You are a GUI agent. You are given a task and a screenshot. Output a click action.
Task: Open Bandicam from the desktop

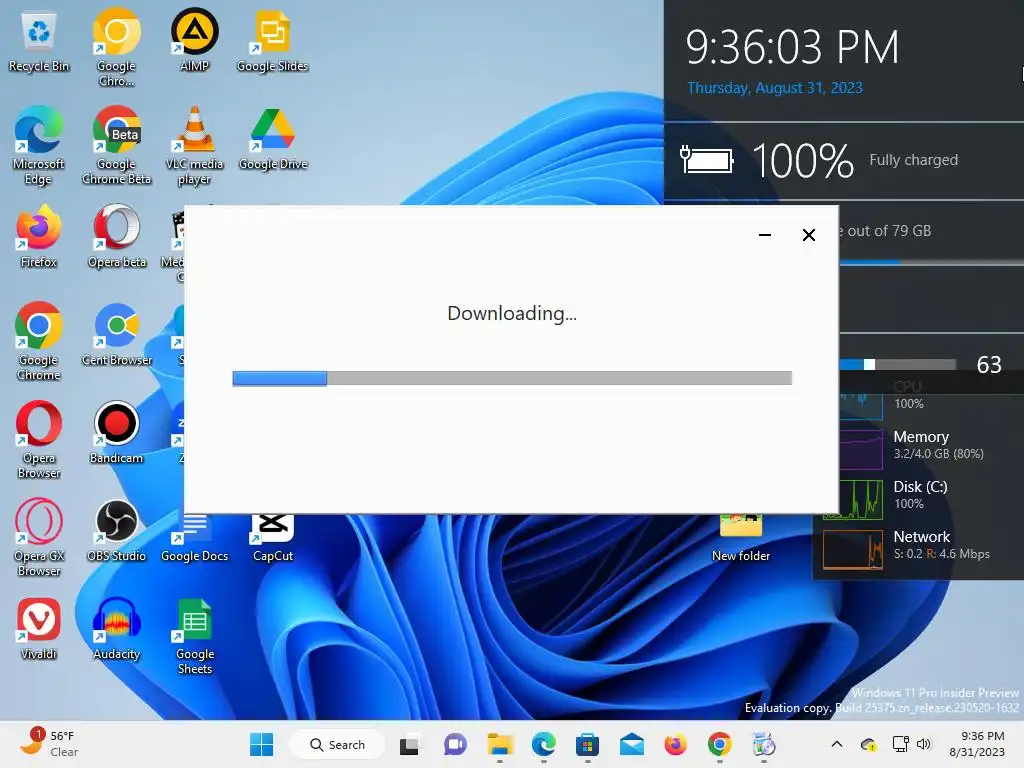click(x=116, y=434)
